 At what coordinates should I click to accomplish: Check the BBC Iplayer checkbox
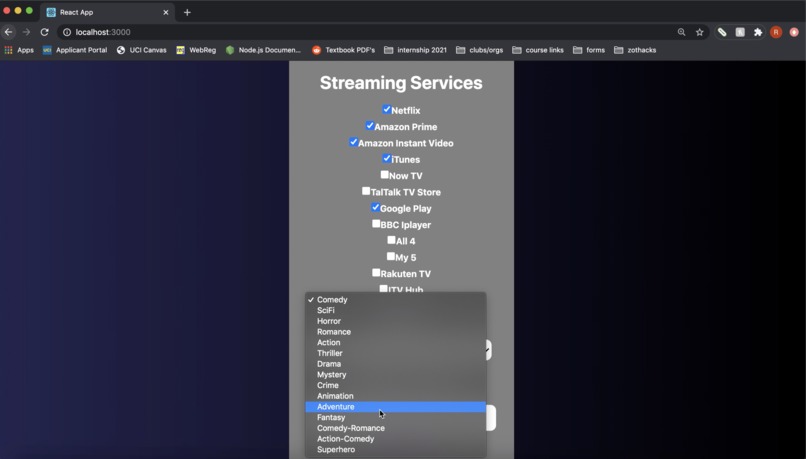coord(376,224)
